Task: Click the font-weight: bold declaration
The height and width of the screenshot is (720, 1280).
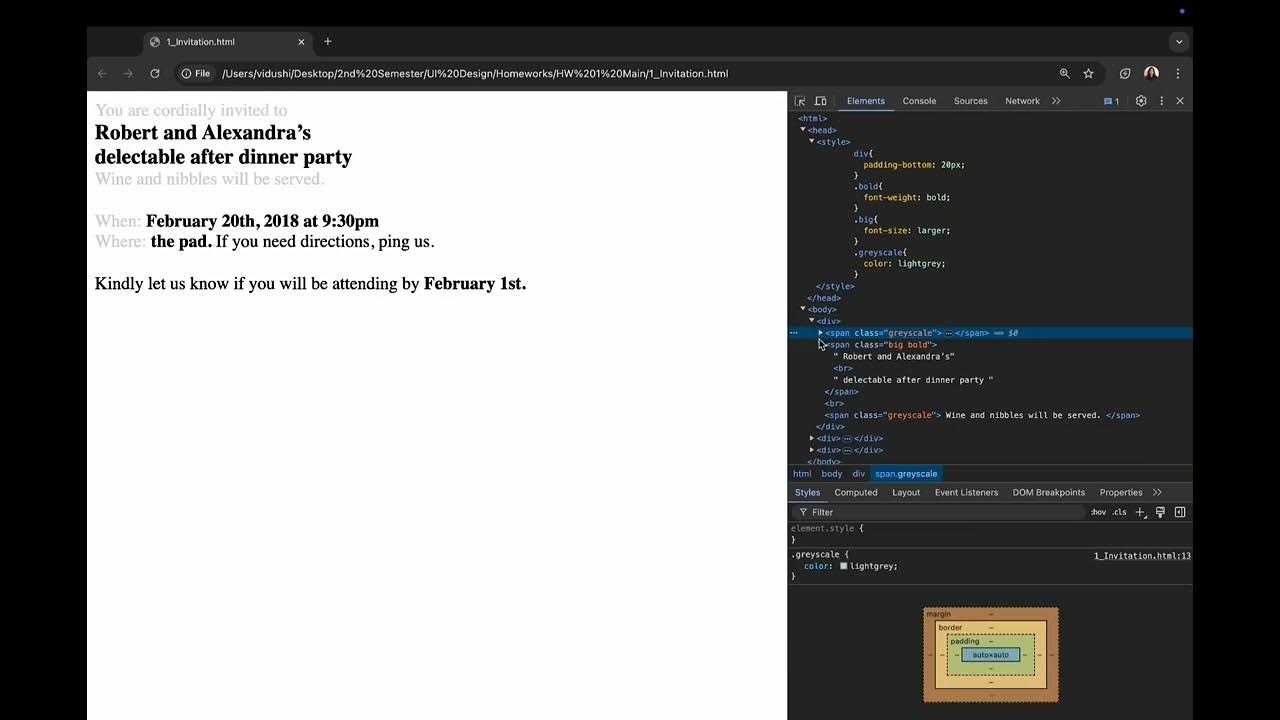Action: coord(907,197)
